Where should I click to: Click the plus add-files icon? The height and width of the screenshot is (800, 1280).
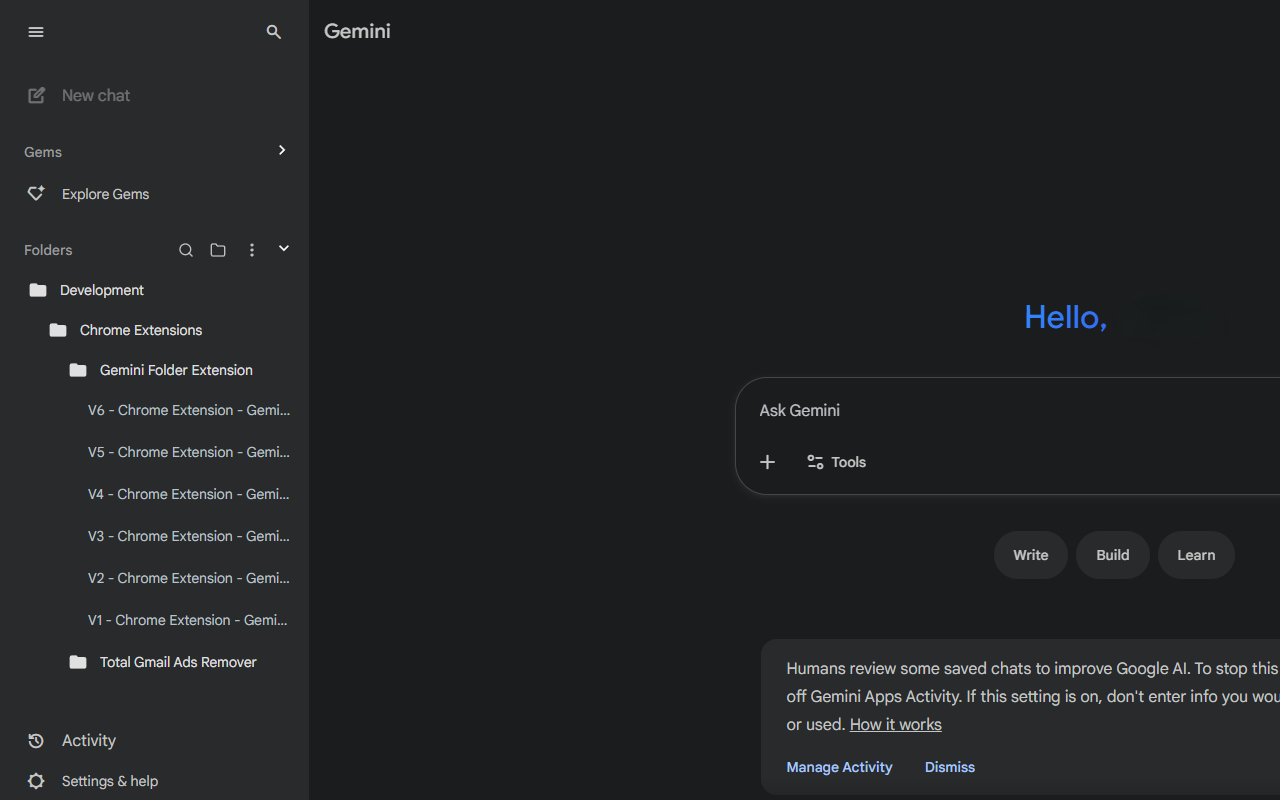click(x=767, y=462)
